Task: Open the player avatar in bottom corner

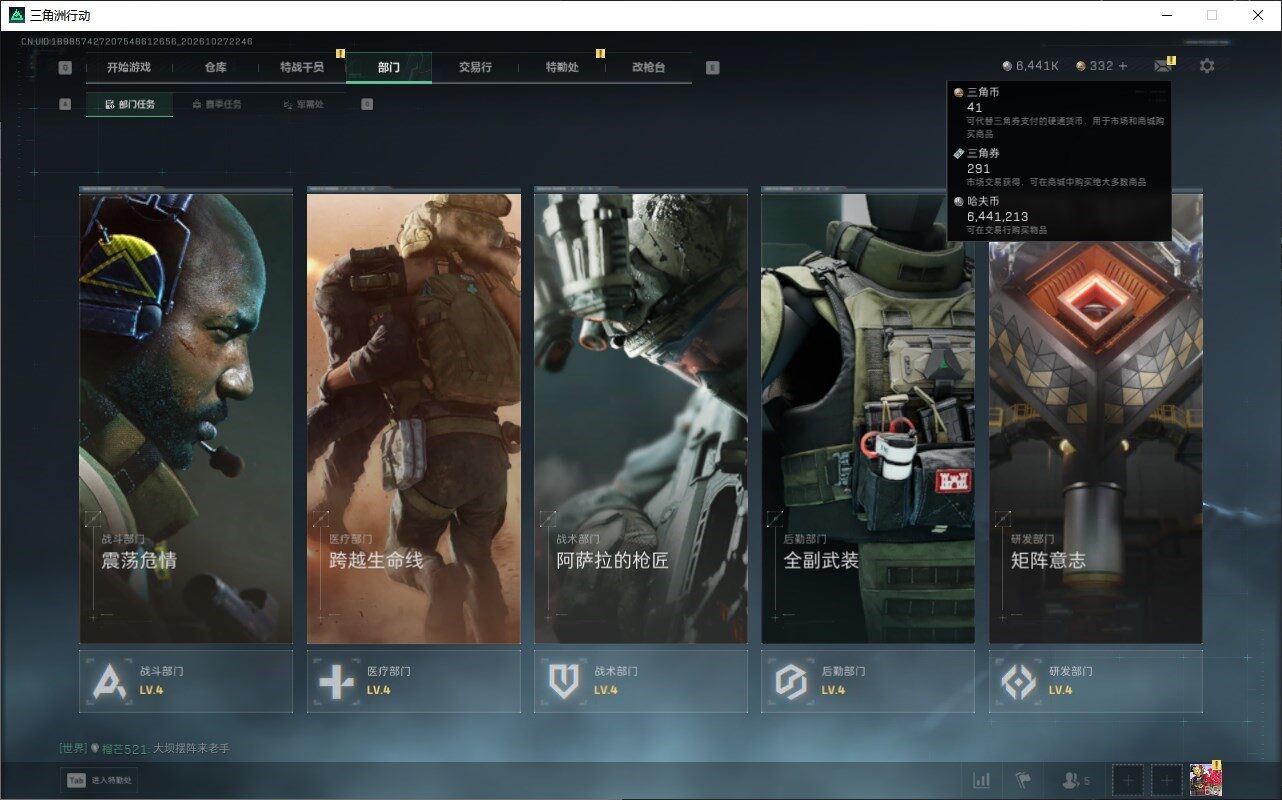Action: point(1205,780)
